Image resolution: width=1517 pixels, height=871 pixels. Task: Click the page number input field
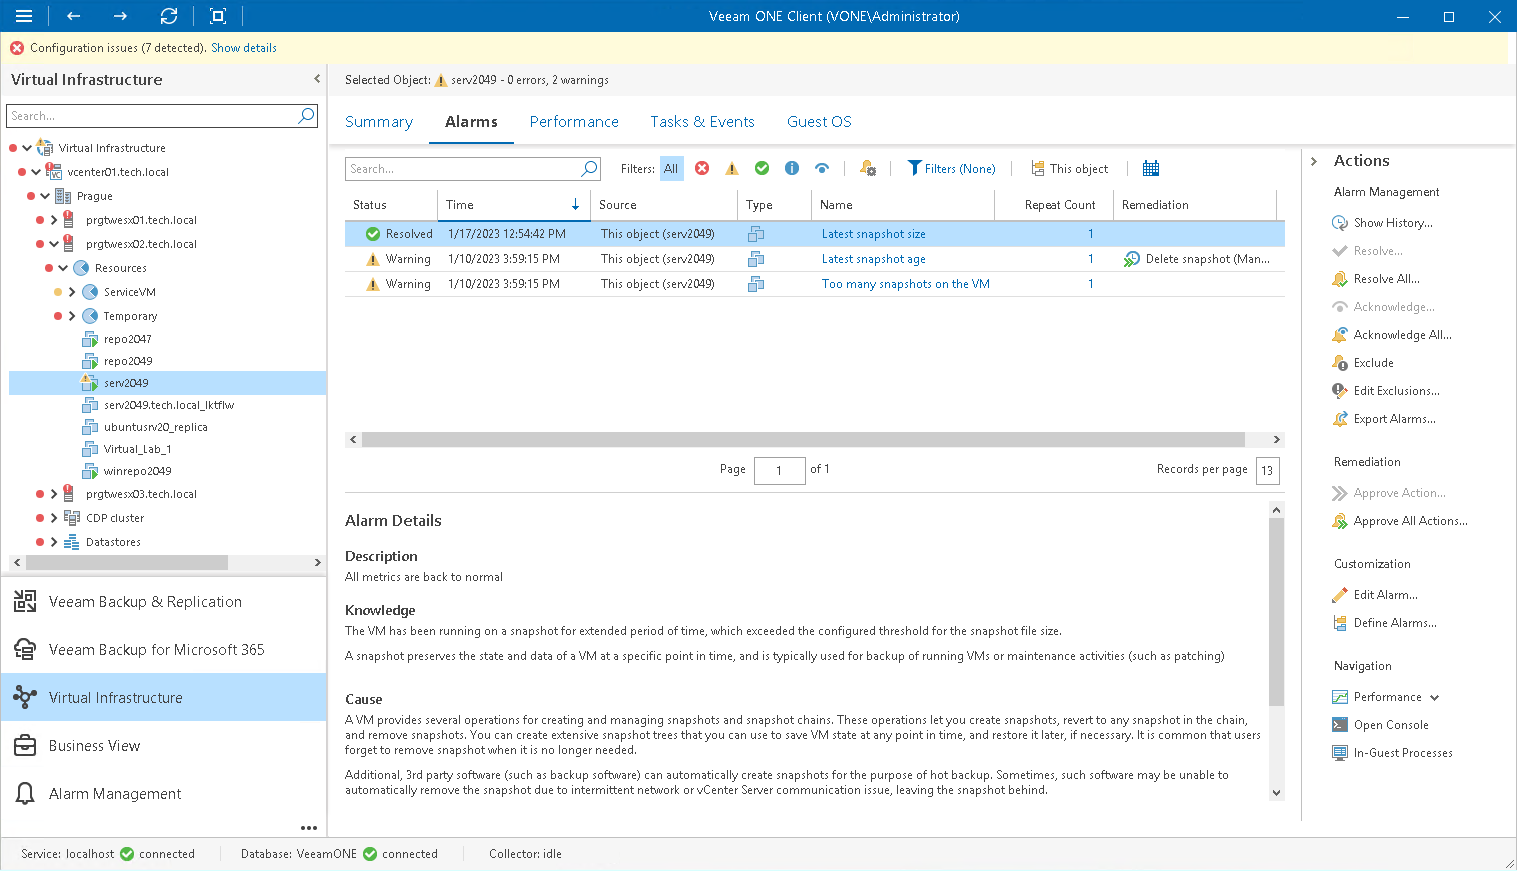coord(779,470)
